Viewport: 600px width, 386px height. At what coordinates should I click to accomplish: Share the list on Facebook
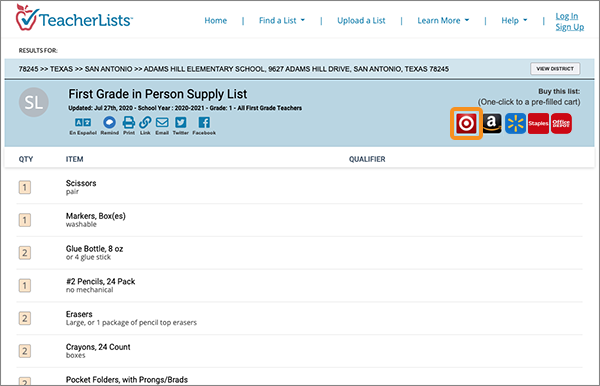[204, 125]
